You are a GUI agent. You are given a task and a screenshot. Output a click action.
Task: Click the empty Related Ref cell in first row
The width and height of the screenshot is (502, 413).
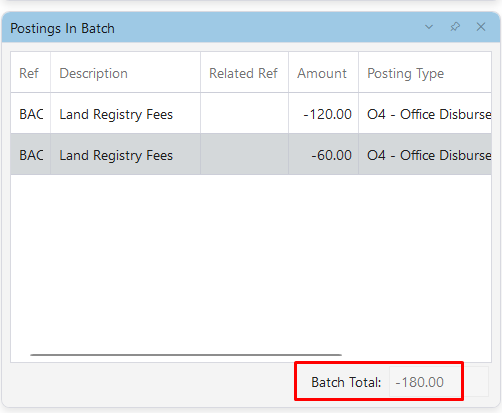point(244,113)
